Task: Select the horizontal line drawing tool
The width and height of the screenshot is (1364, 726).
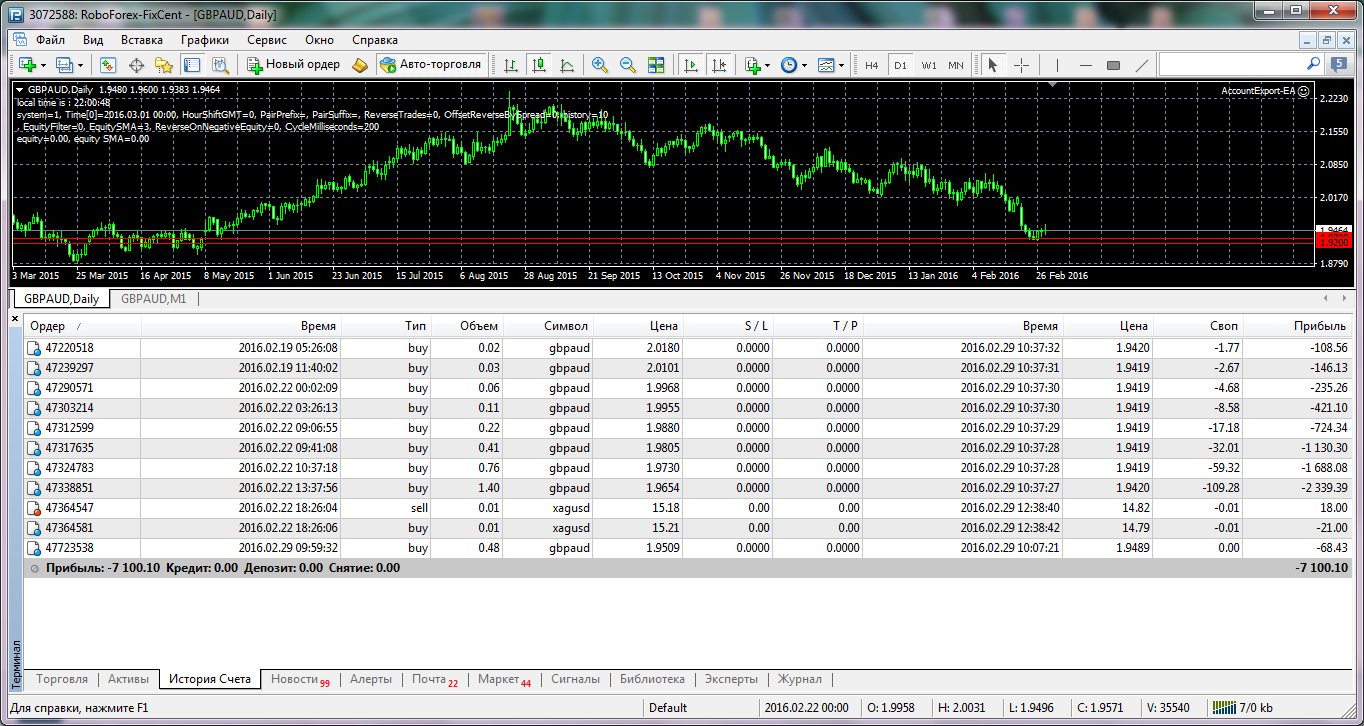Action: click(1086, 65)
